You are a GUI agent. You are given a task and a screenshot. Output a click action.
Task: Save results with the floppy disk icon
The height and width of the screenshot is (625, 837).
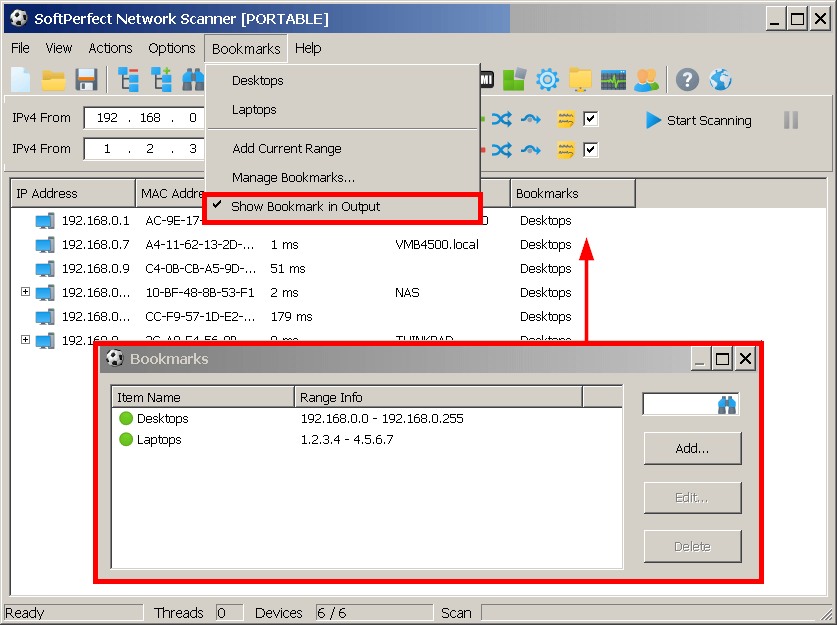86,80
